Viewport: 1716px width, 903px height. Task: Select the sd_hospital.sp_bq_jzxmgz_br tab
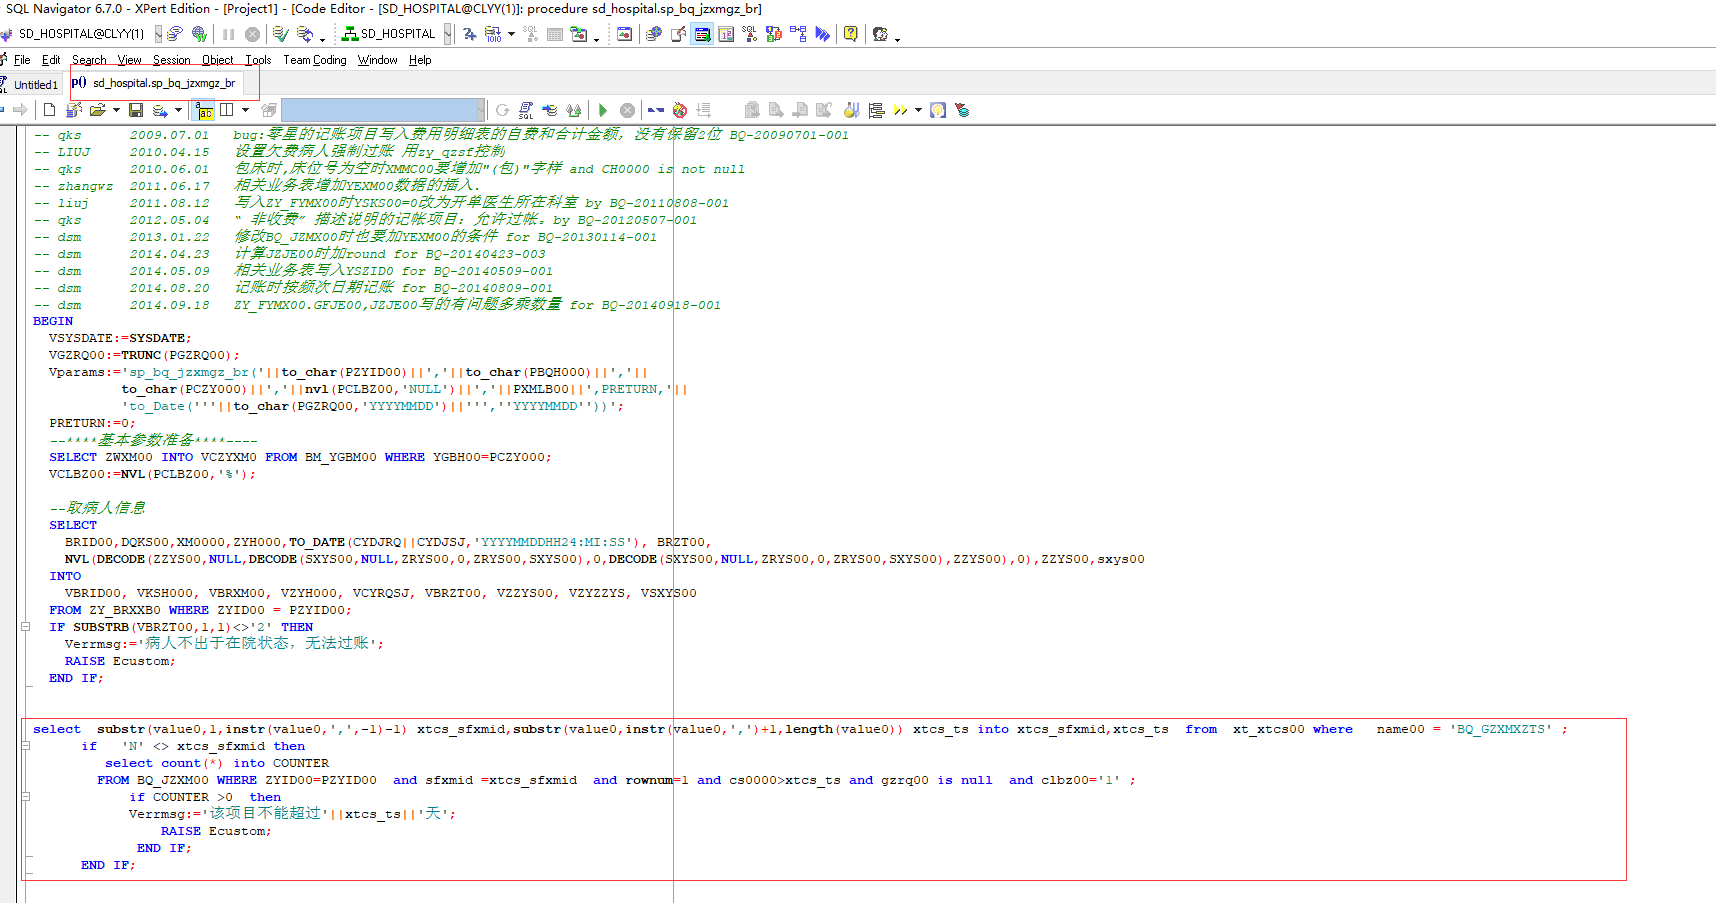click(x=163, y=83)
